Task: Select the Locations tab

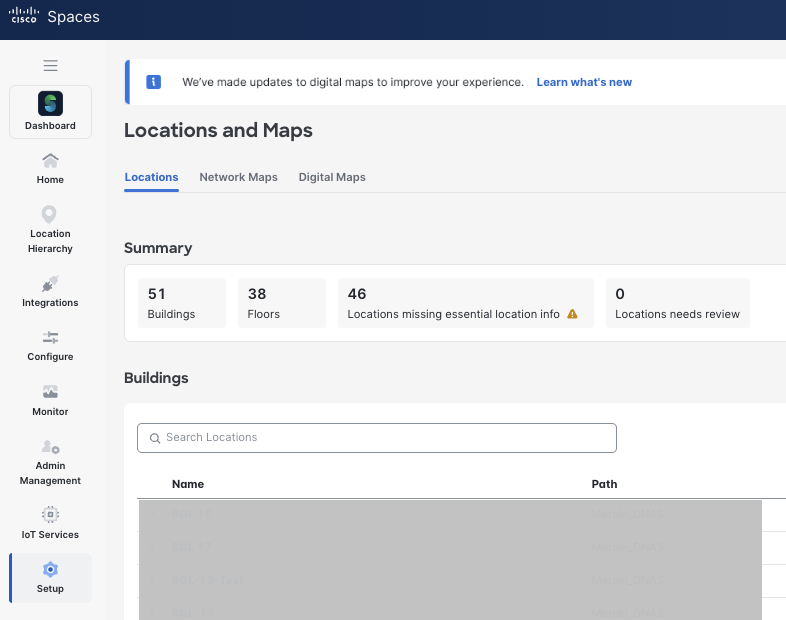Action: 151,177
